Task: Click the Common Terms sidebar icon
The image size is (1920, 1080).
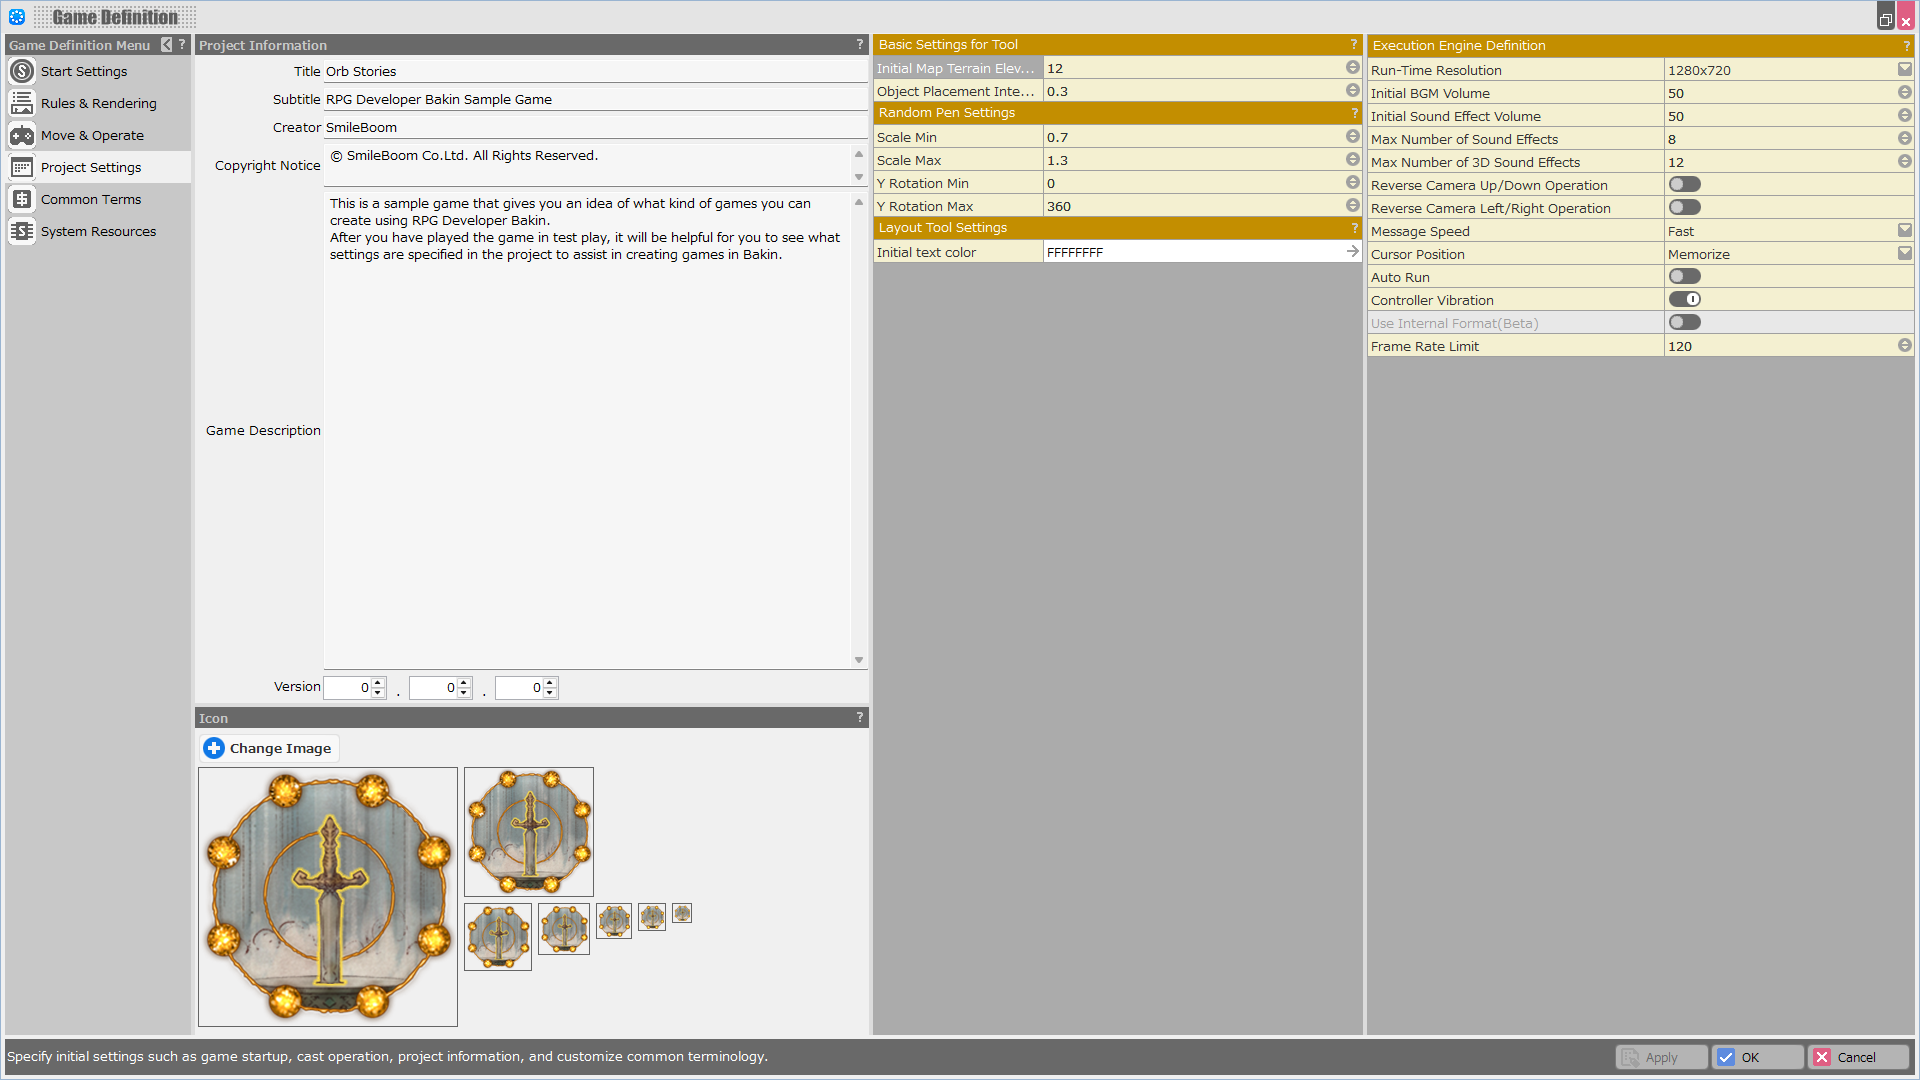Action: [22, 199]
